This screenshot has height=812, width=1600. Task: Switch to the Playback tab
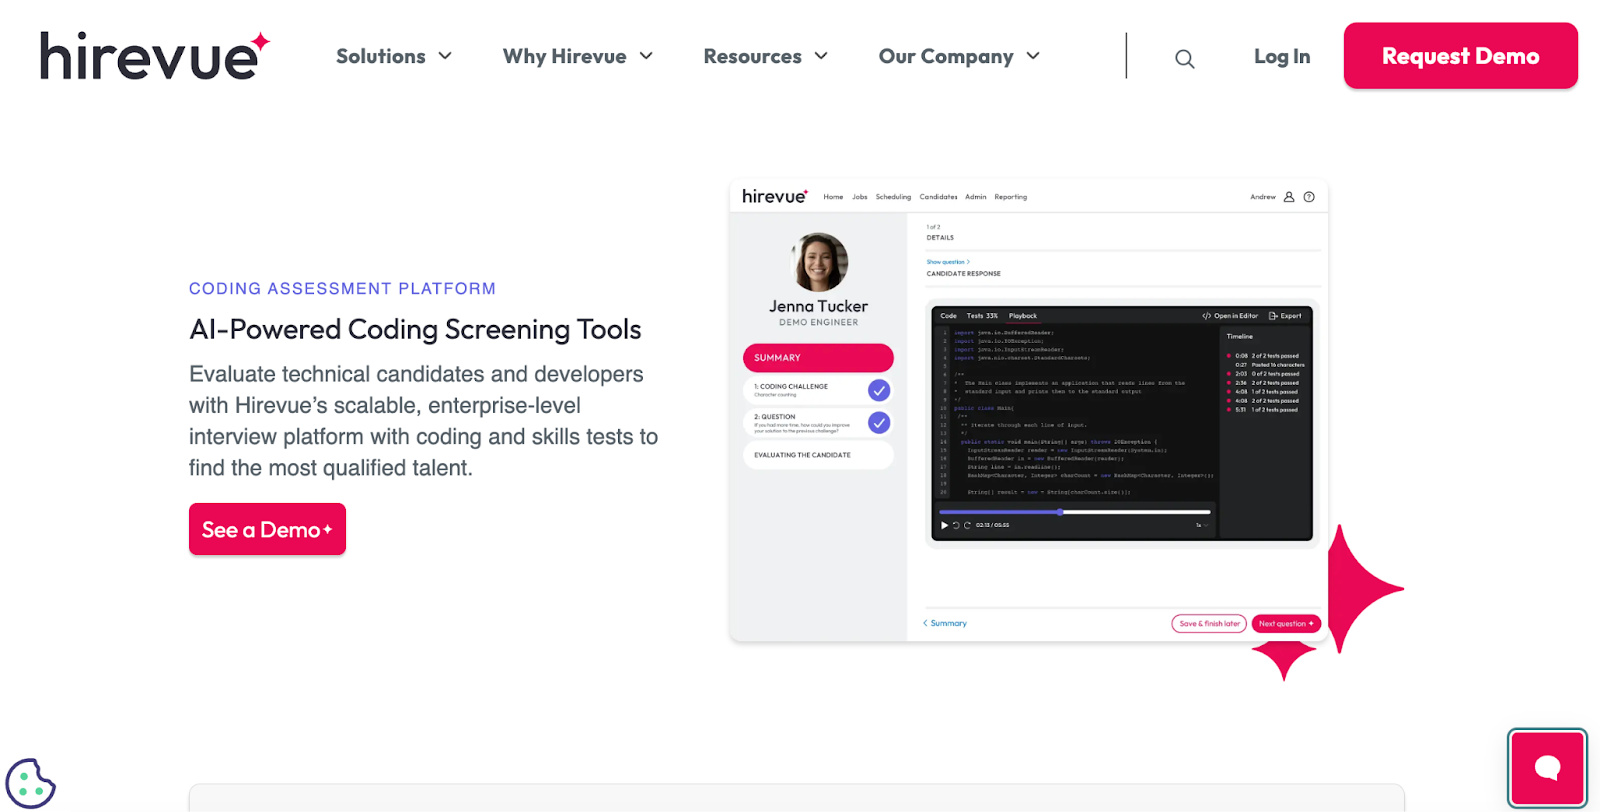coord(1022,316)
